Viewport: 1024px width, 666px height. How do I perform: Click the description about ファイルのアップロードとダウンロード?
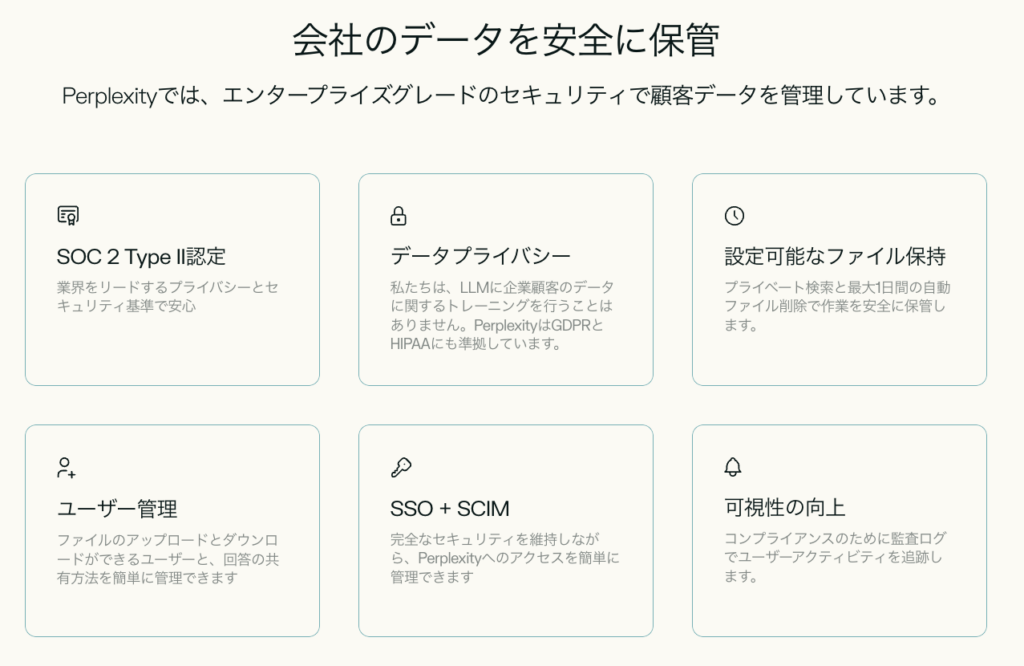pyautogui.click(x=167, y=558)
